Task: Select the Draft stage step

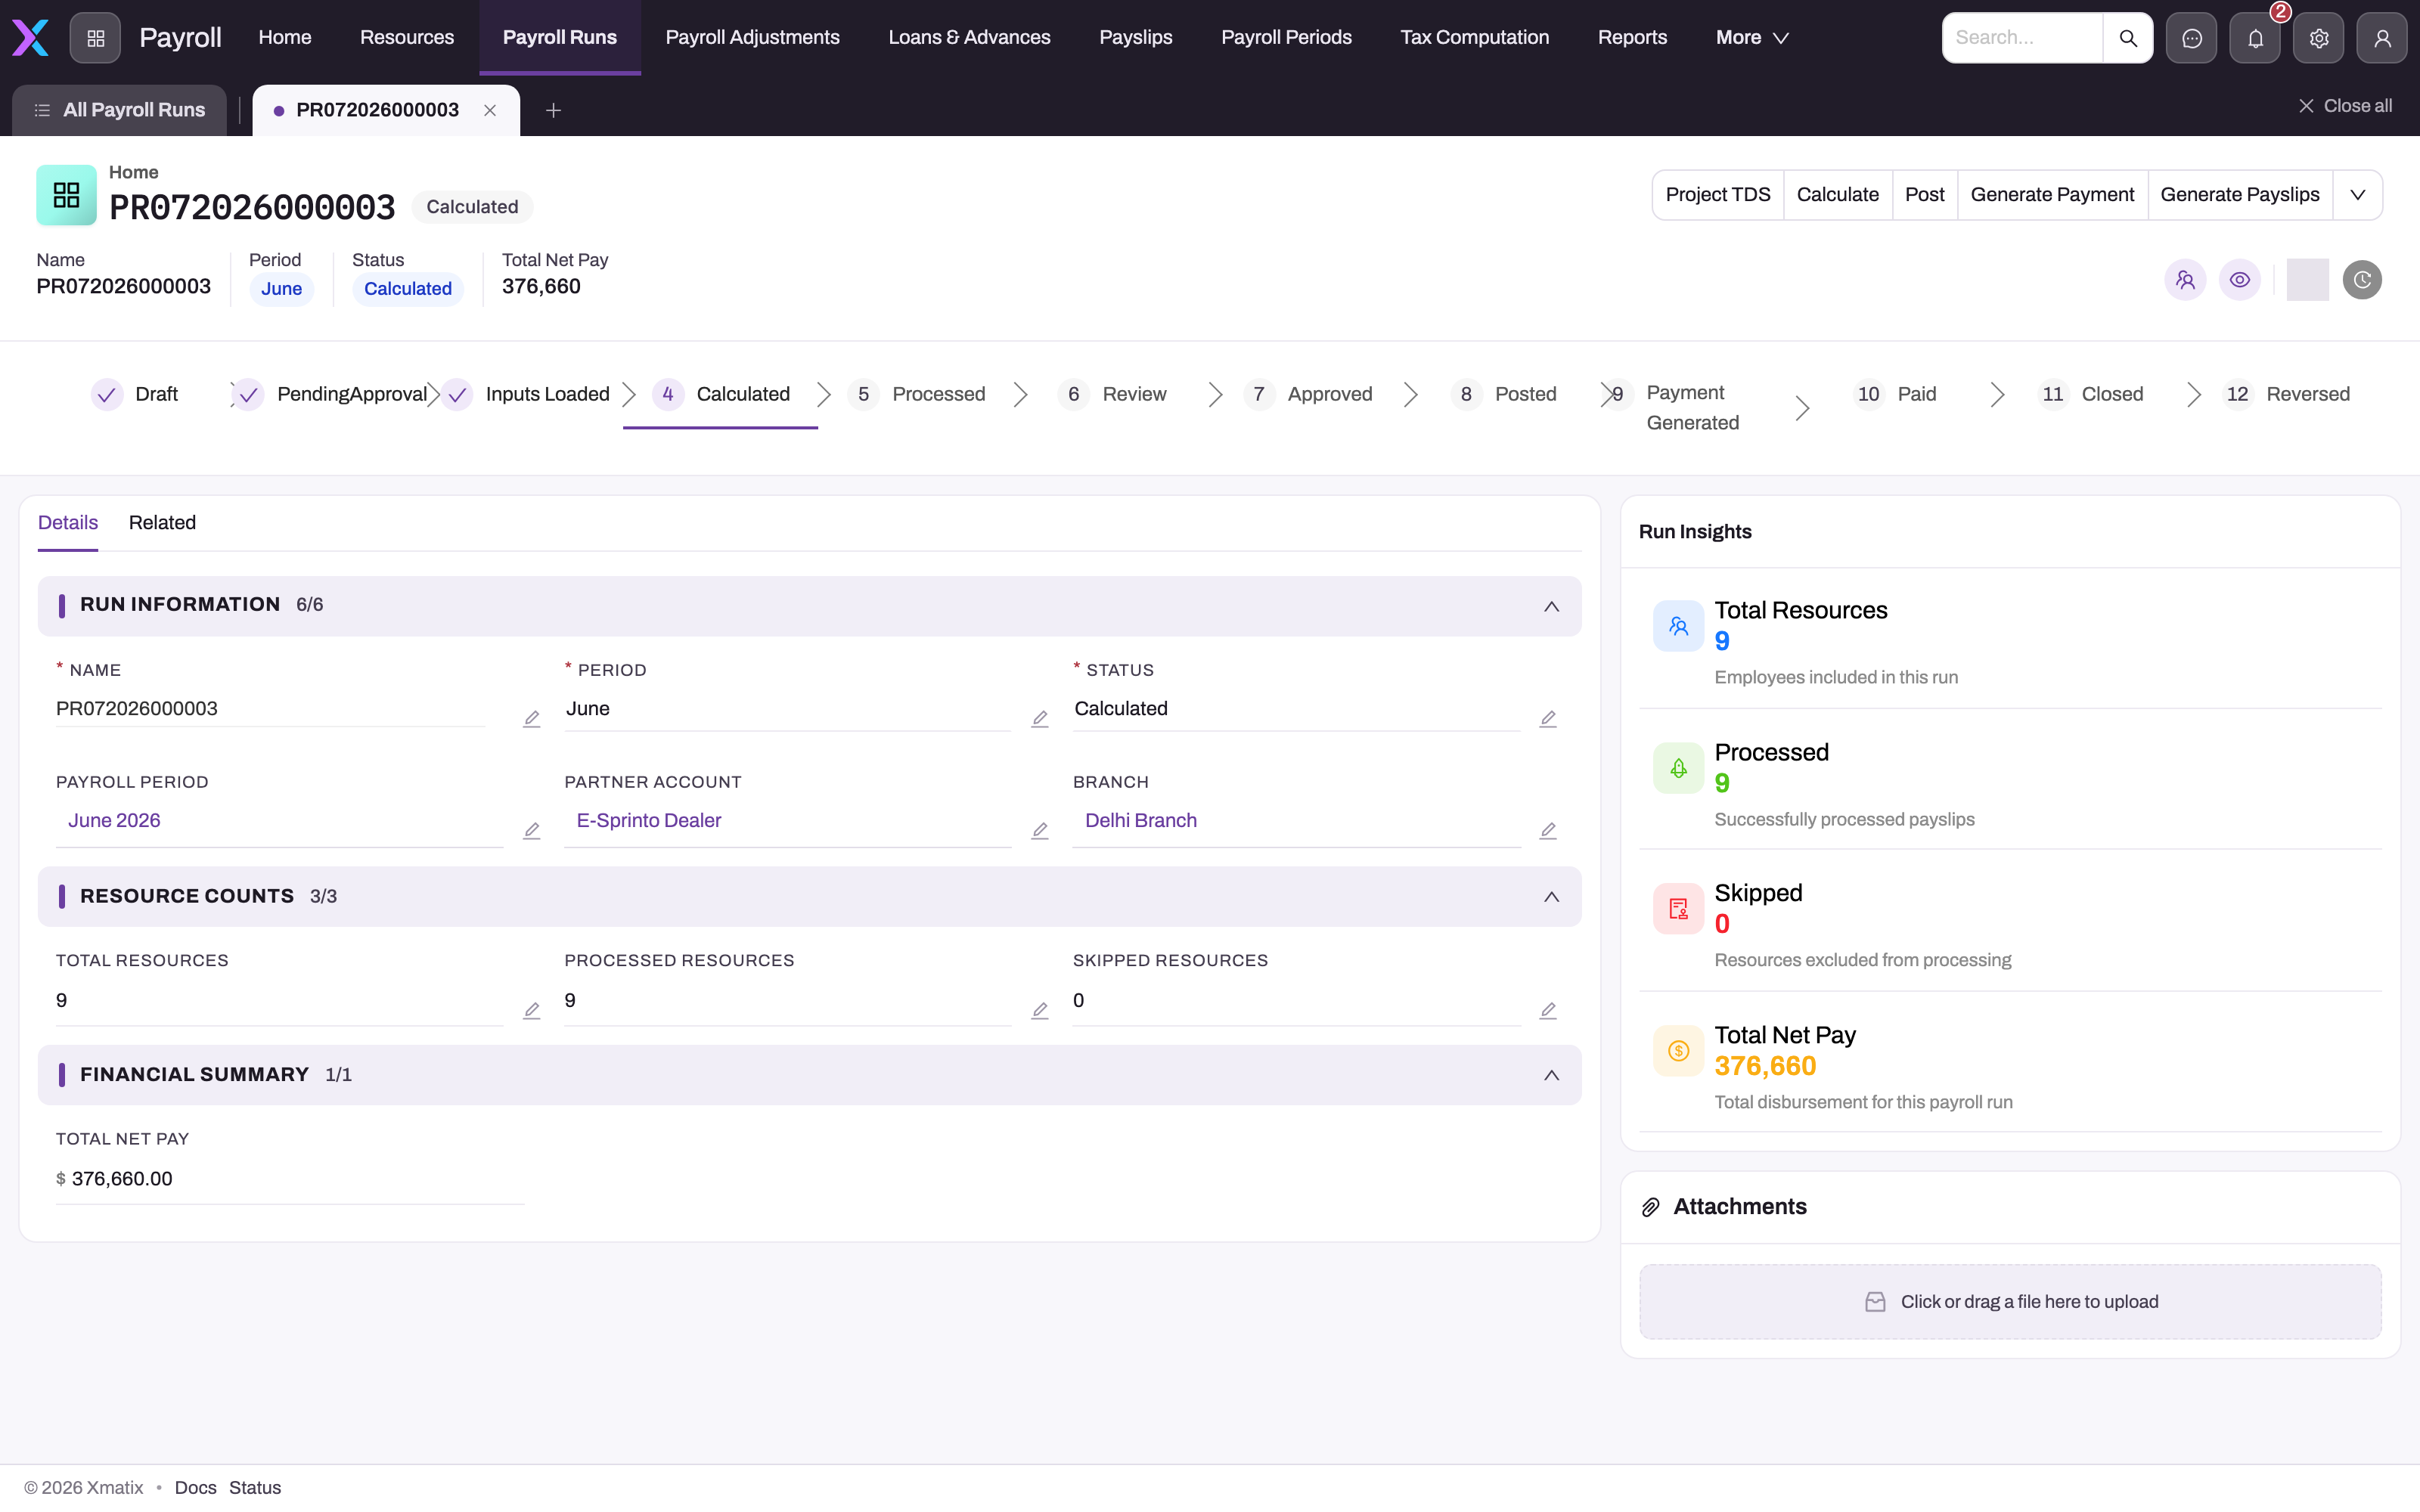Action: 135,394
